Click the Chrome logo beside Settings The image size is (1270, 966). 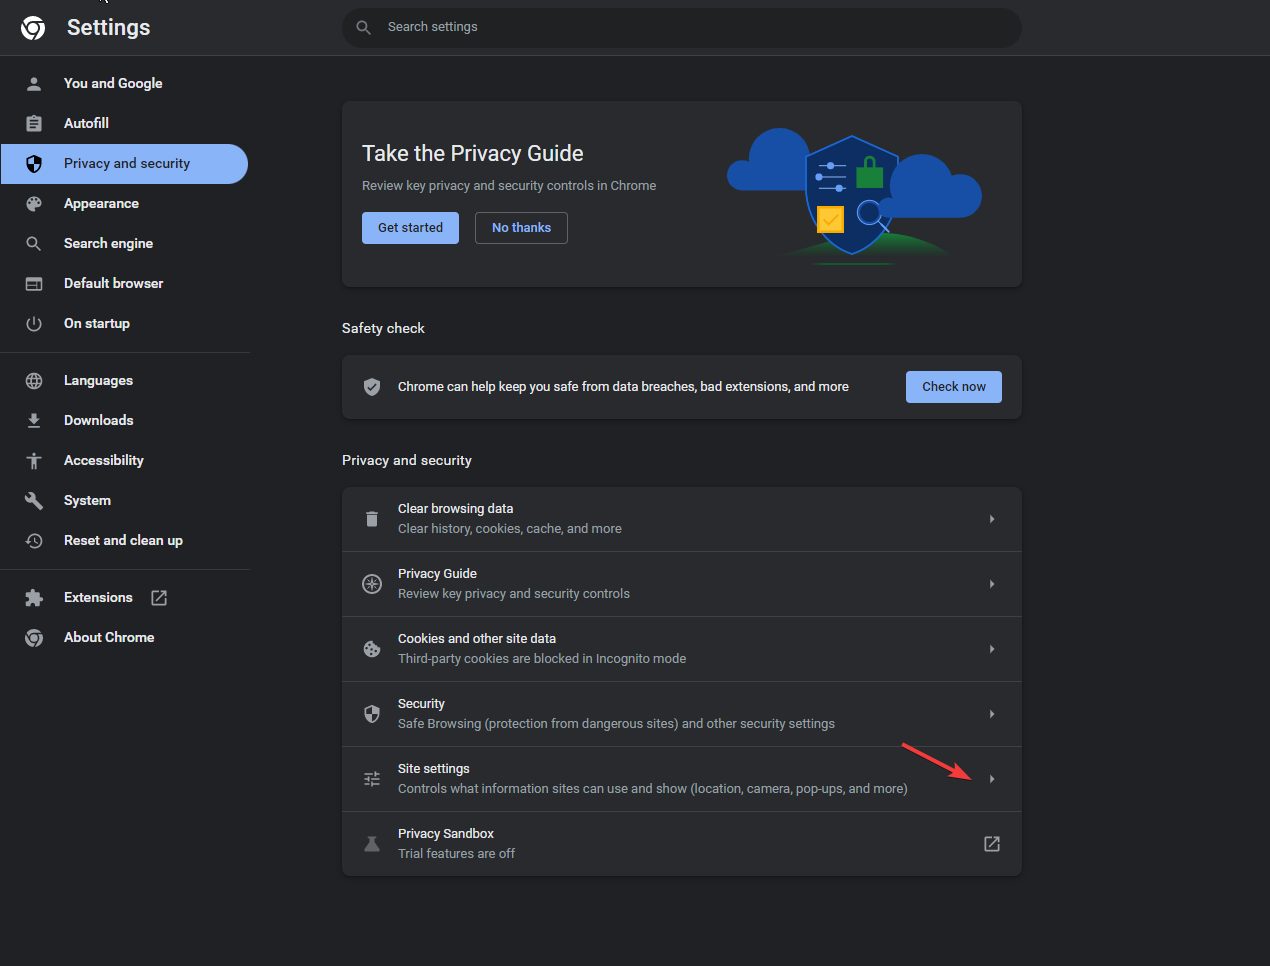click(33, 28)
